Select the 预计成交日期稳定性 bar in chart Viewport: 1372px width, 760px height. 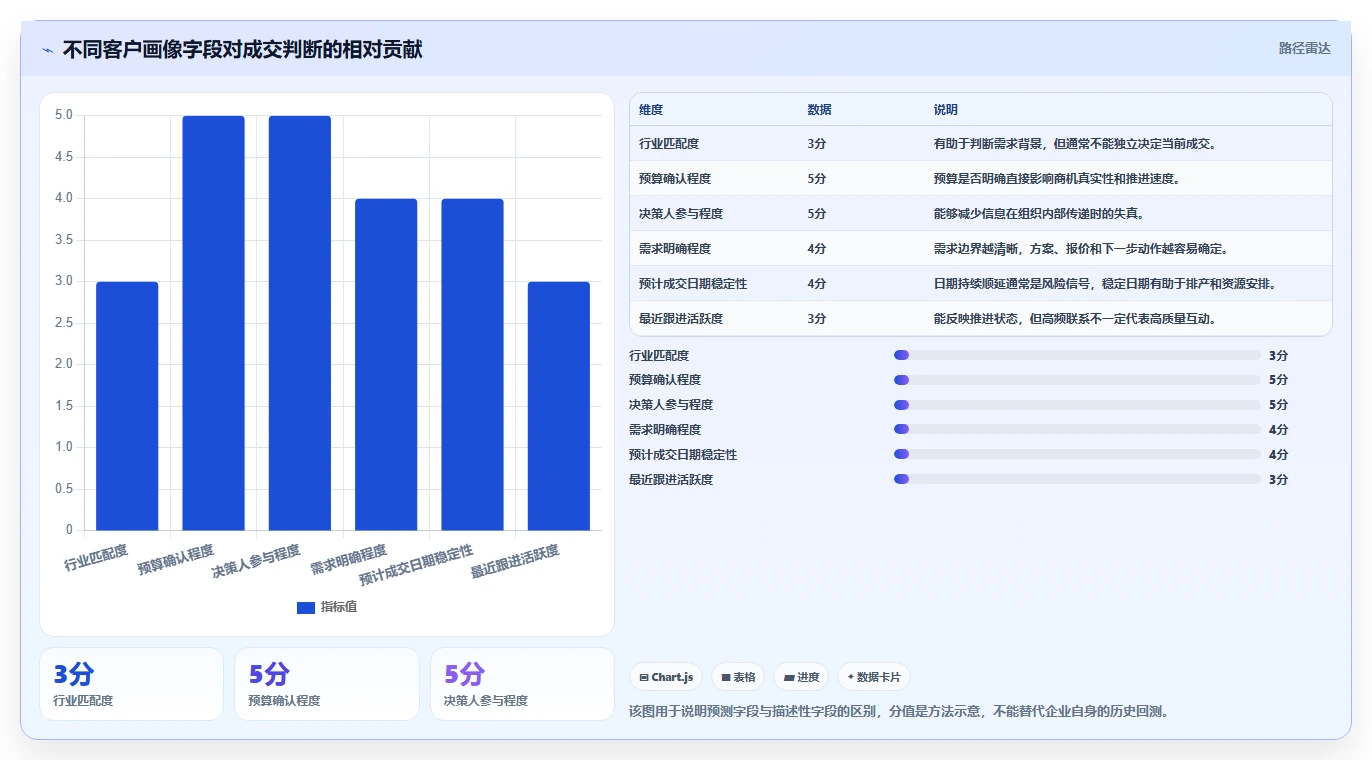(472, 365)
